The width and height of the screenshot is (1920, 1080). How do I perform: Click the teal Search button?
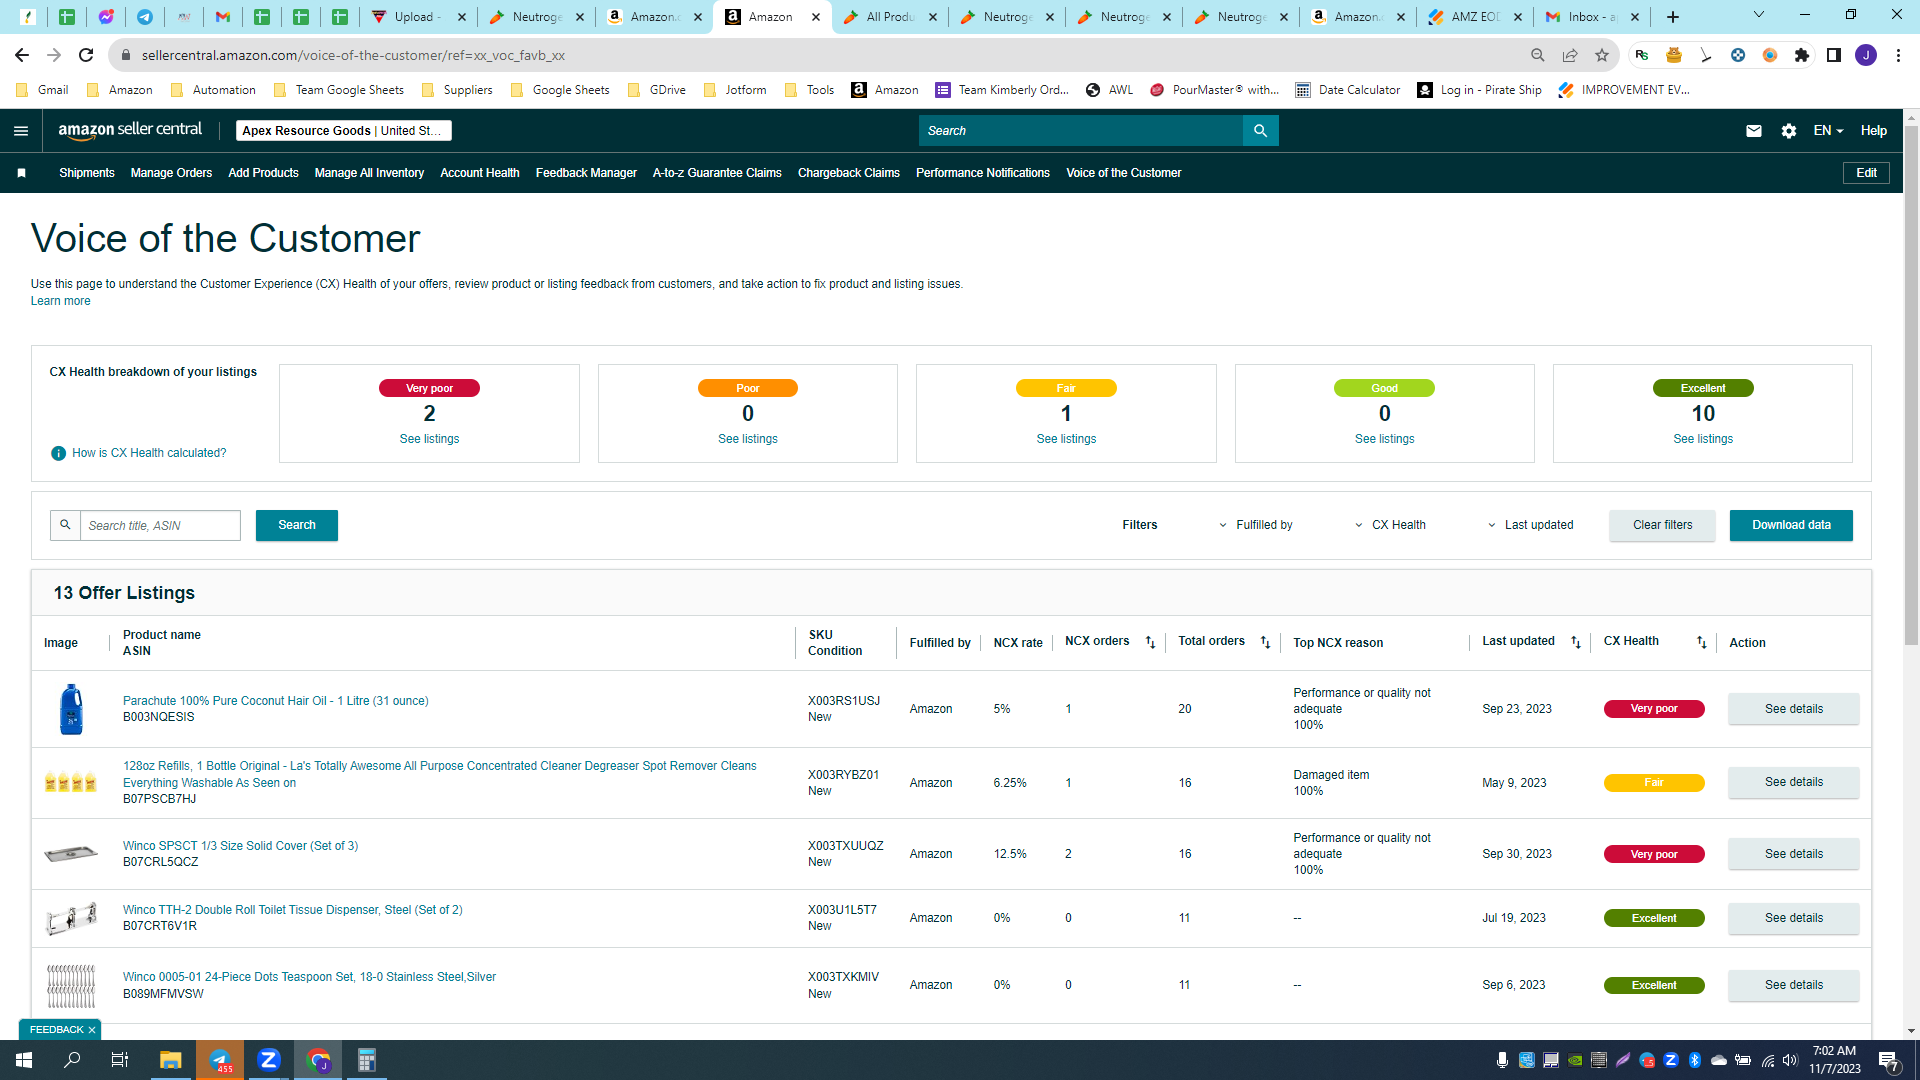pyautogui.click(x=297, y=525)
